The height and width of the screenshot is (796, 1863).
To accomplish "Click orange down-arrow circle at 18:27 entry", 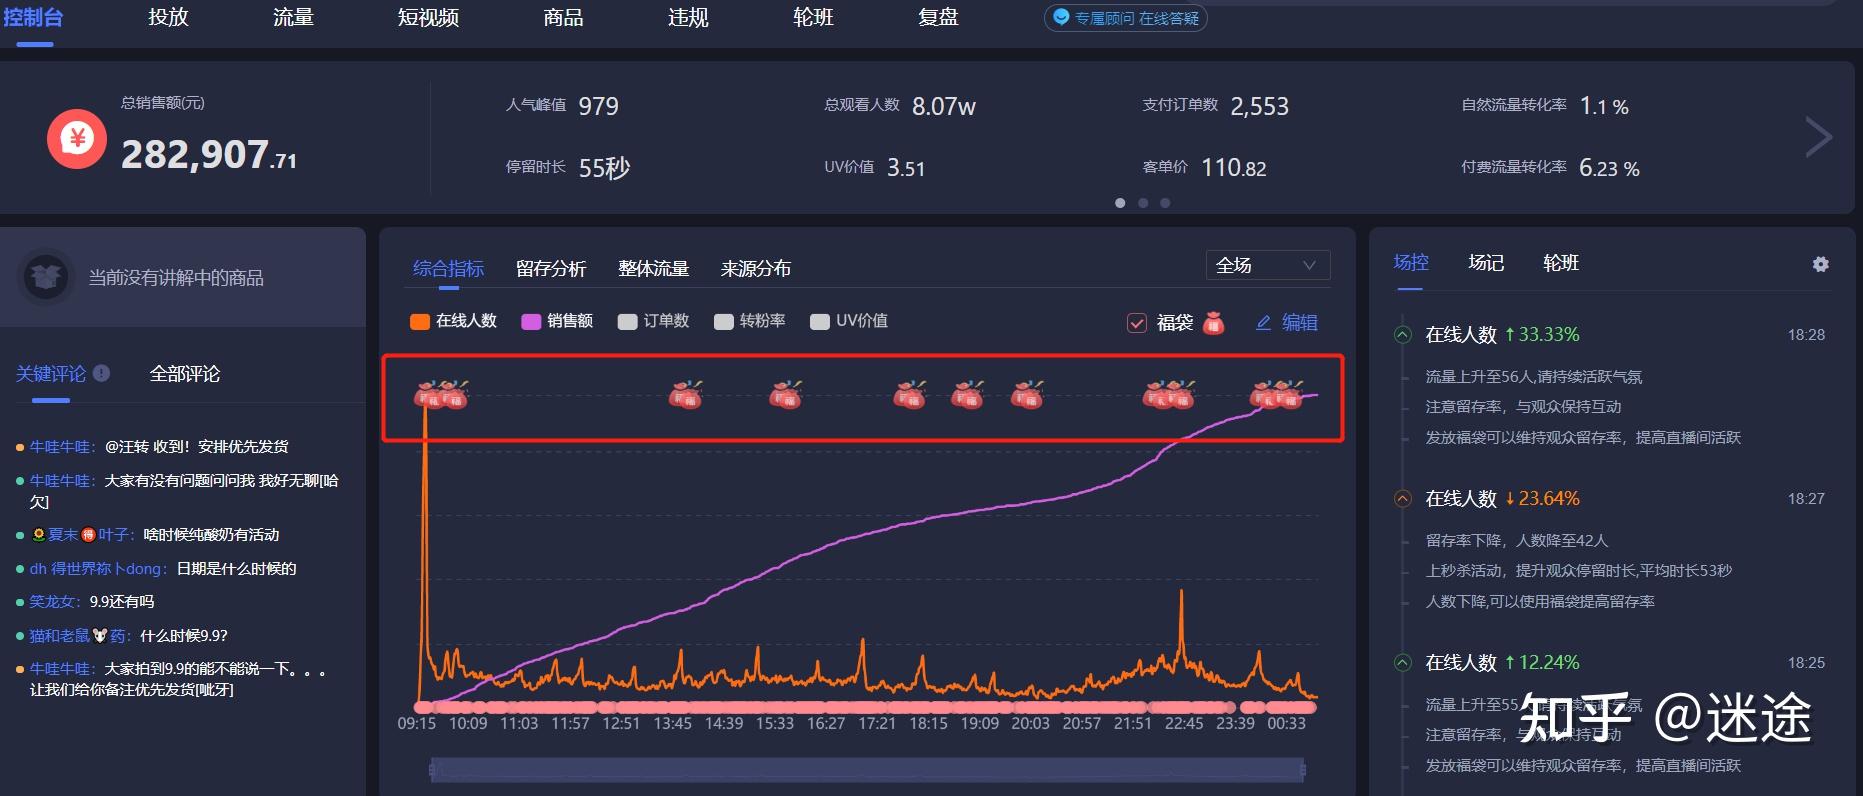I will point(1403,498).
